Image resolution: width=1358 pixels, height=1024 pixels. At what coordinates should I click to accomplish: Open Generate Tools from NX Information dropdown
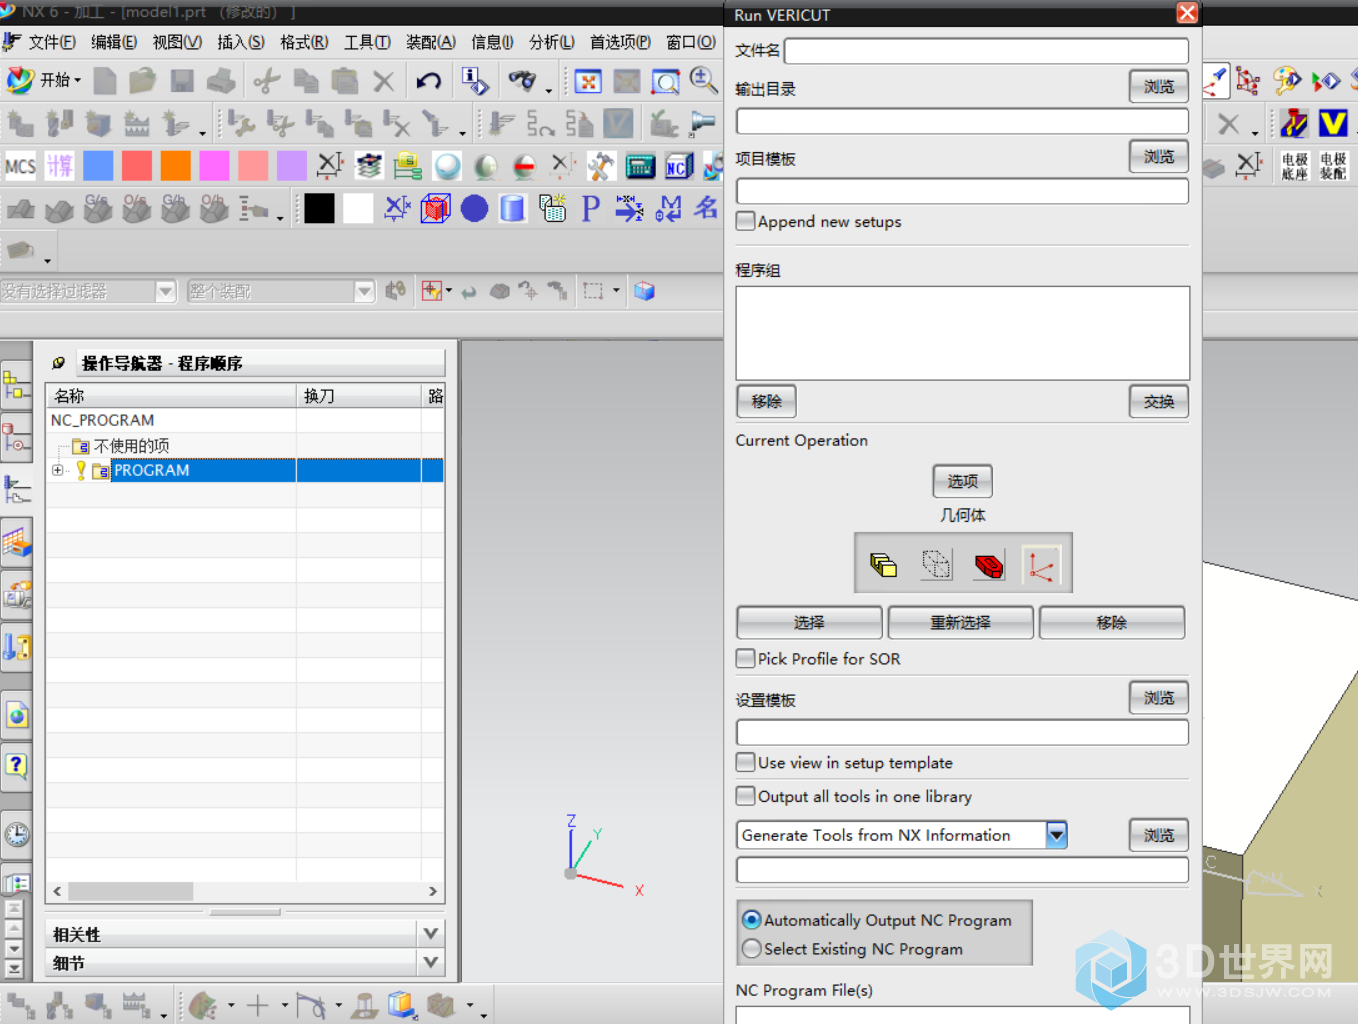coord(1057,835)
